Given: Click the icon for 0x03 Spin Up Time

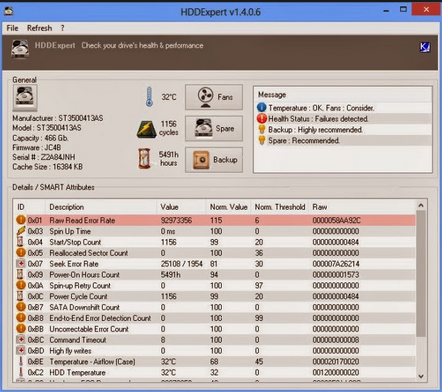Looking at the screenshot, I should pos(21,231).
